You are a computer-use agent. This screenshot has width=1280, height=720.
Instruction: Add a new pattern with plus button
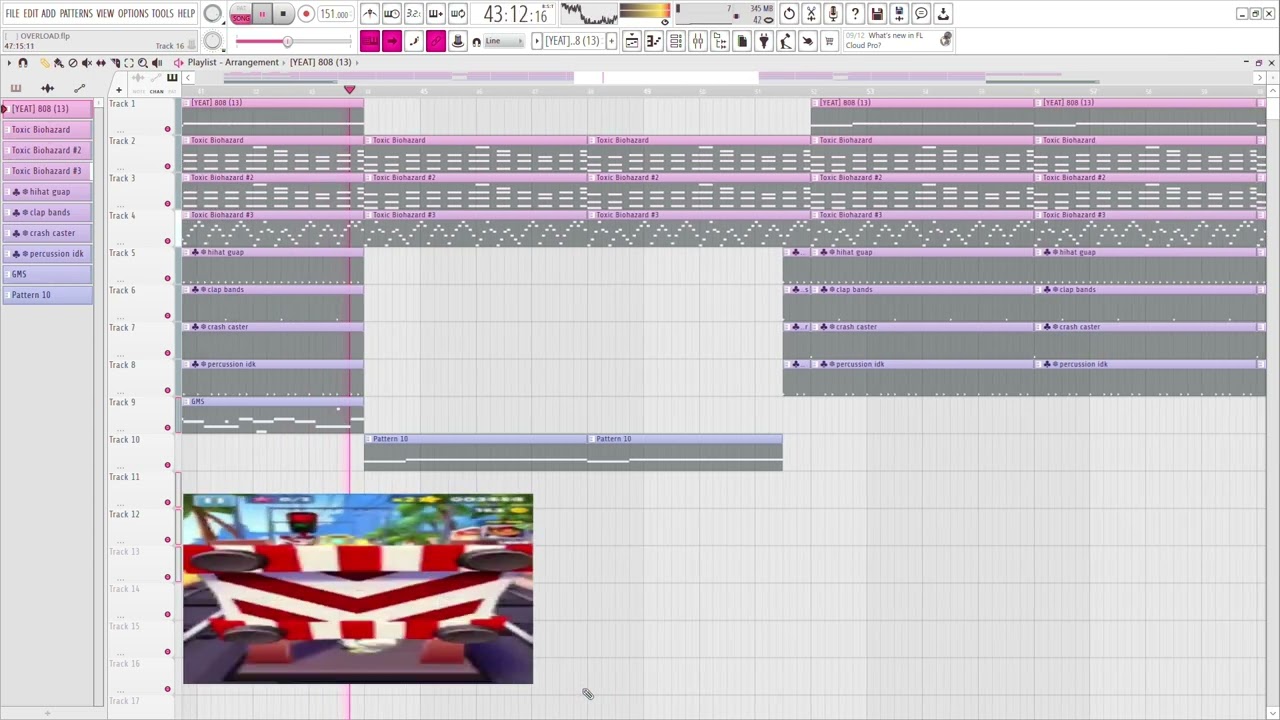point(611,41)
